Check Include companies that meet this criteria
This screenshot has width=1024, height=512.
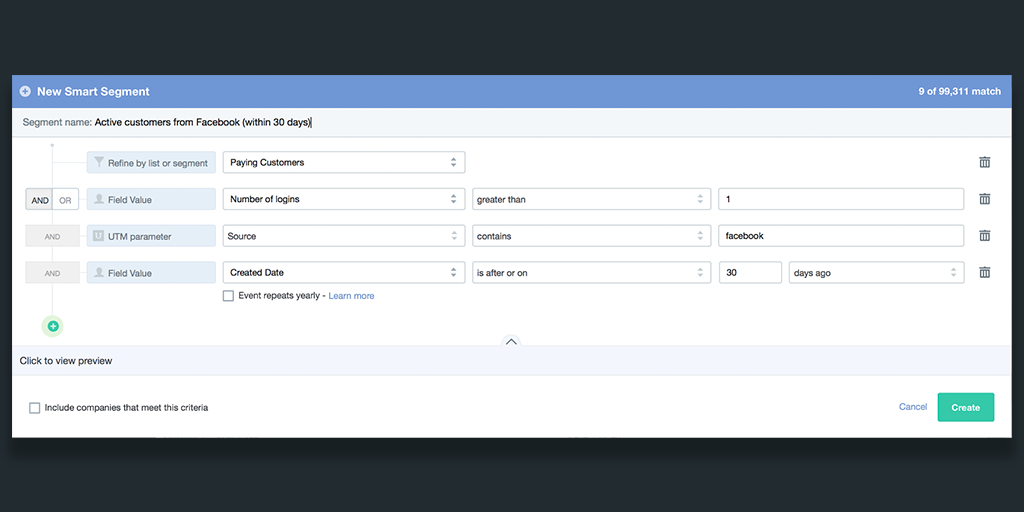click(x=35, y=408)
